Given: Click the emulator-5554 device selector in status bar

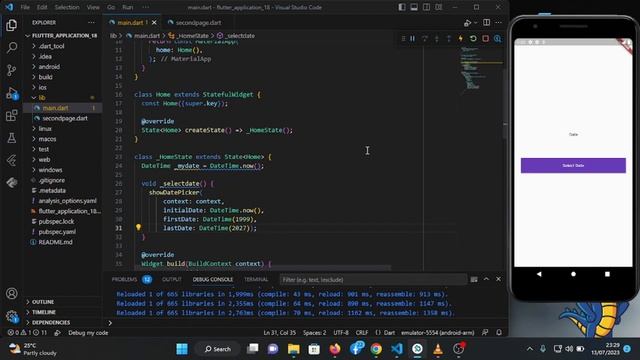Looking at the screenshot, I should [438, 333].
